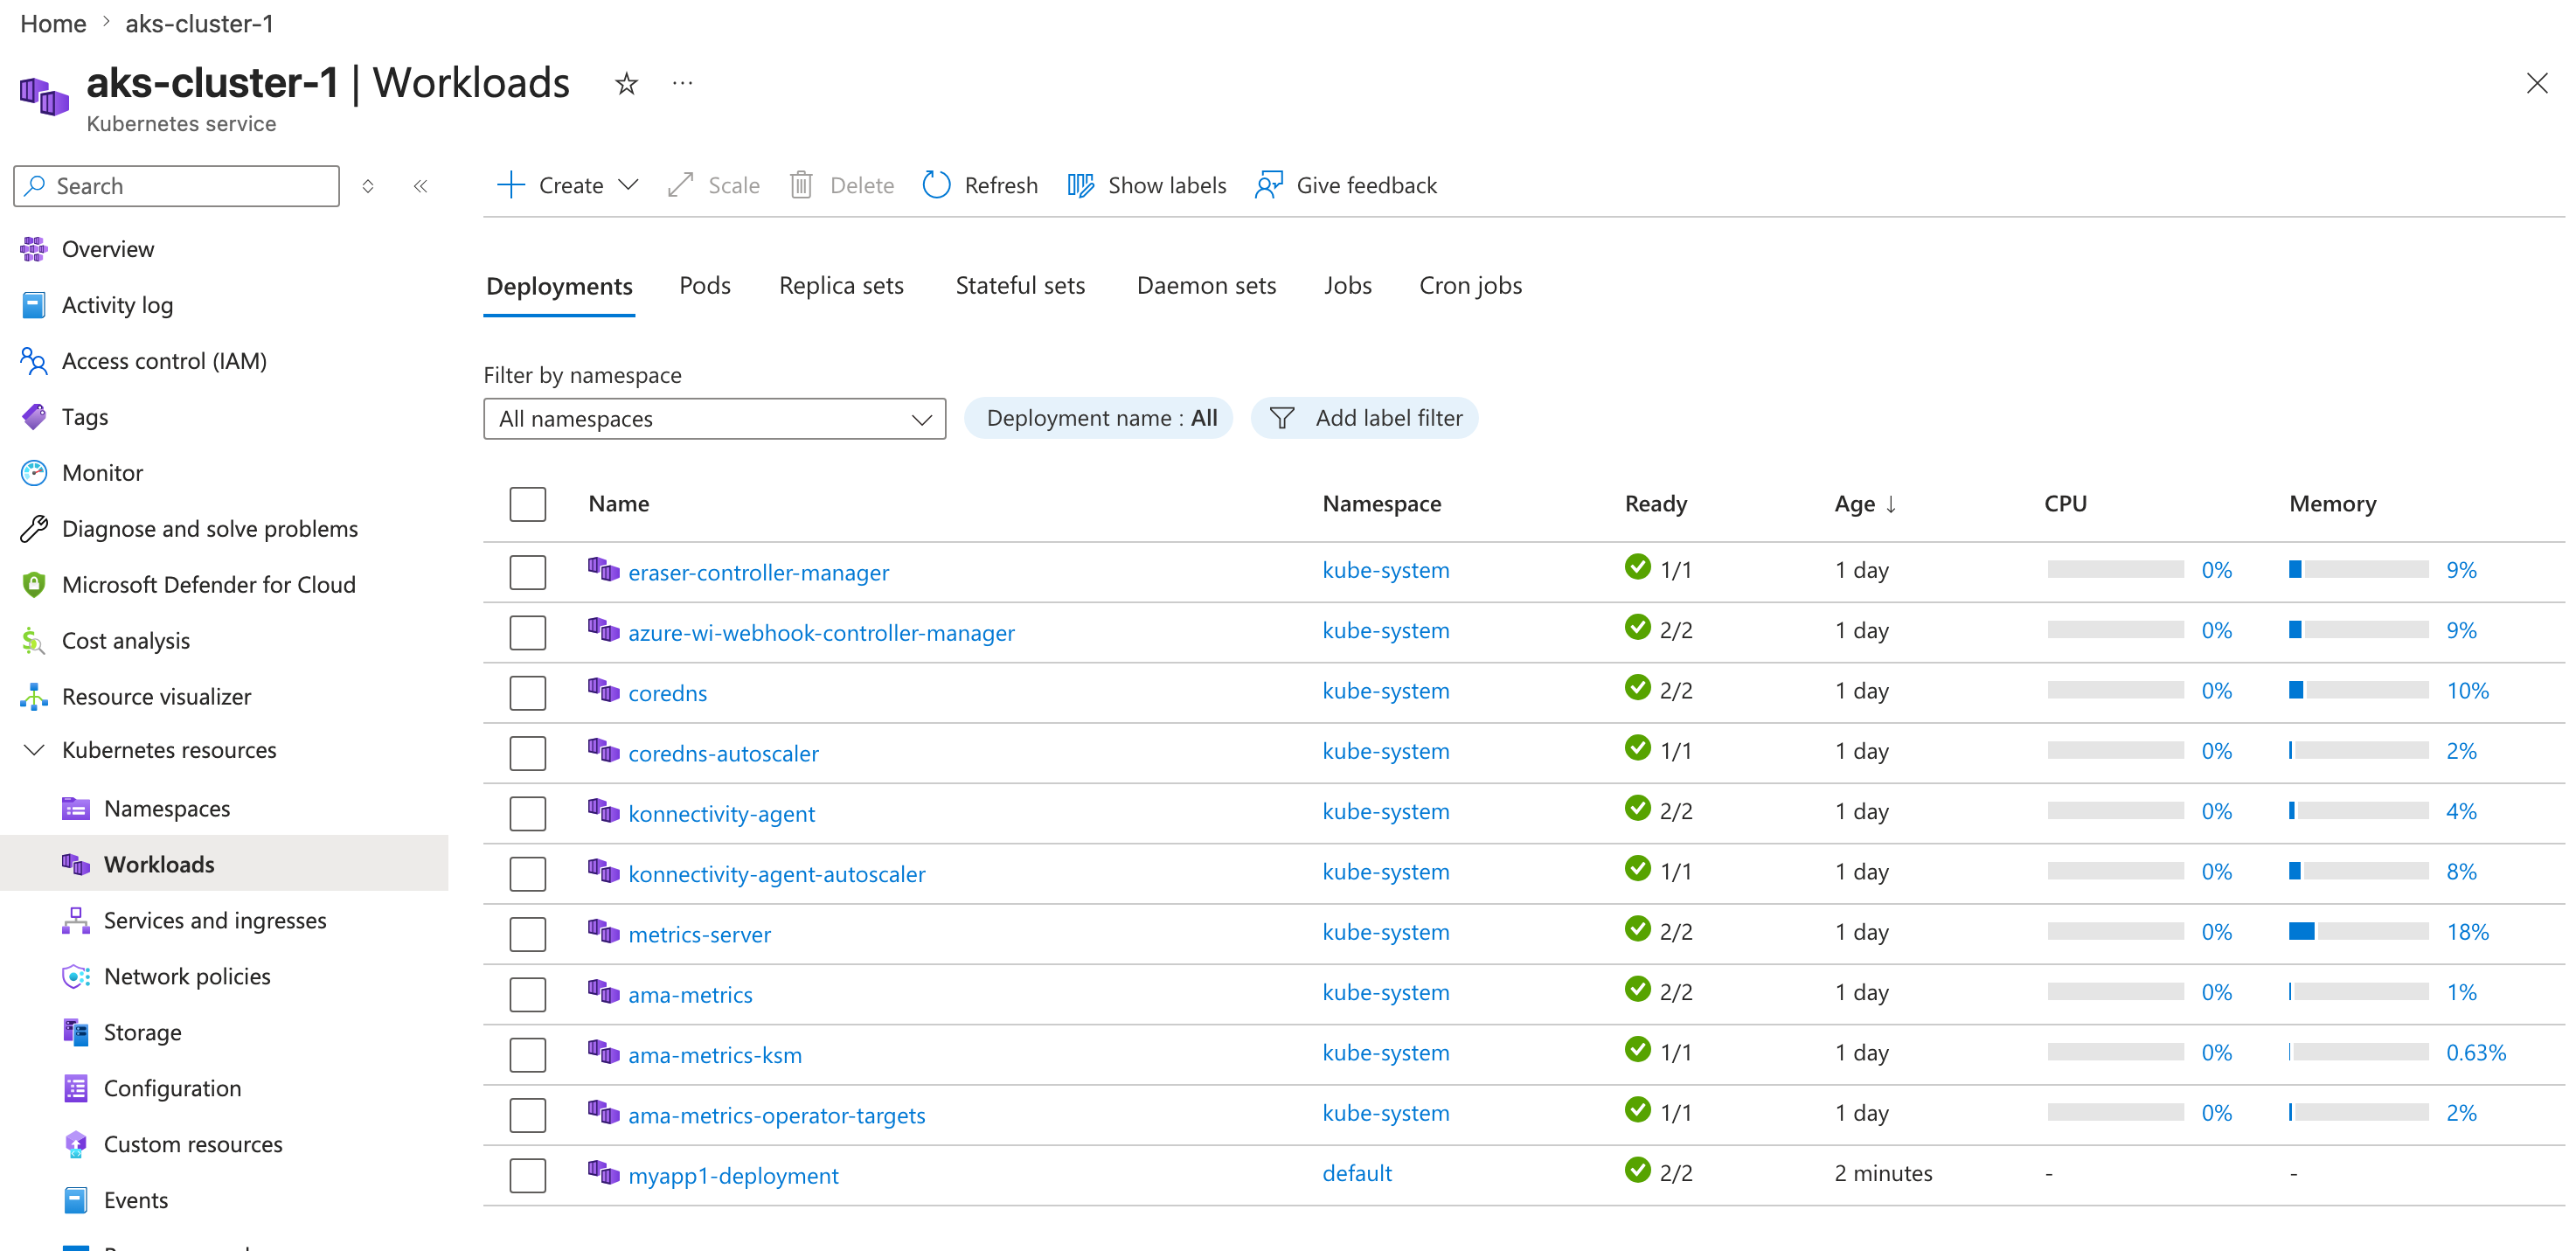
Task: Click the Diagnose and solve problems wrench icon
Action: pyautogui.click(x=34, y=529)
